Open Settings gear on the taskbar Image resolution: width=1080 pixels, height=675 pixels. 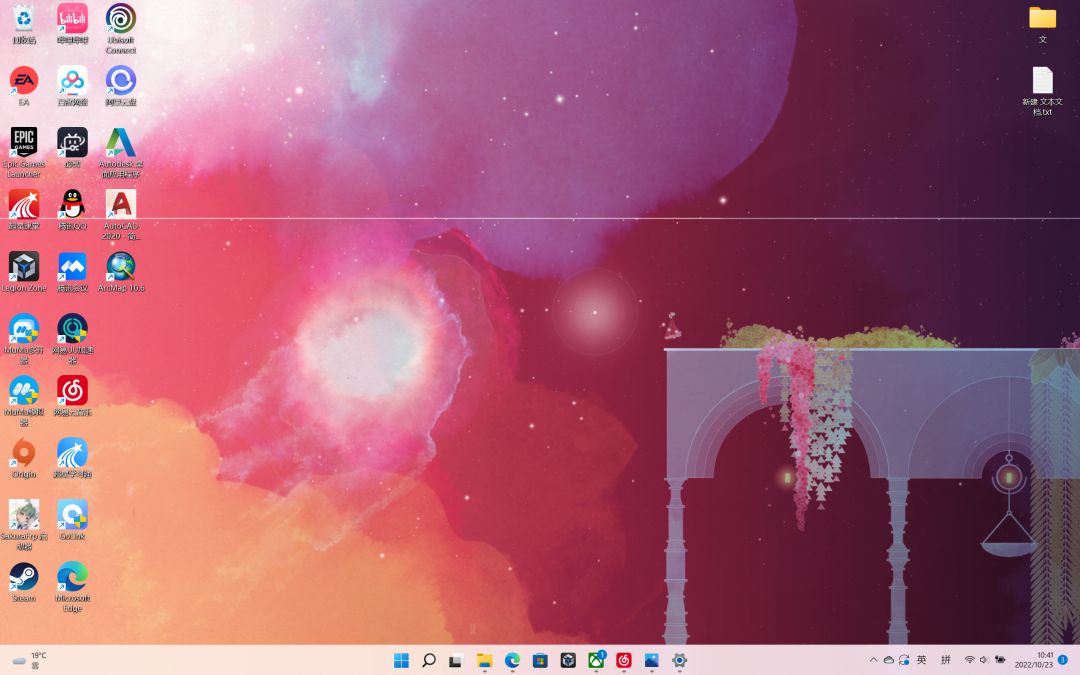click(679, 661)
